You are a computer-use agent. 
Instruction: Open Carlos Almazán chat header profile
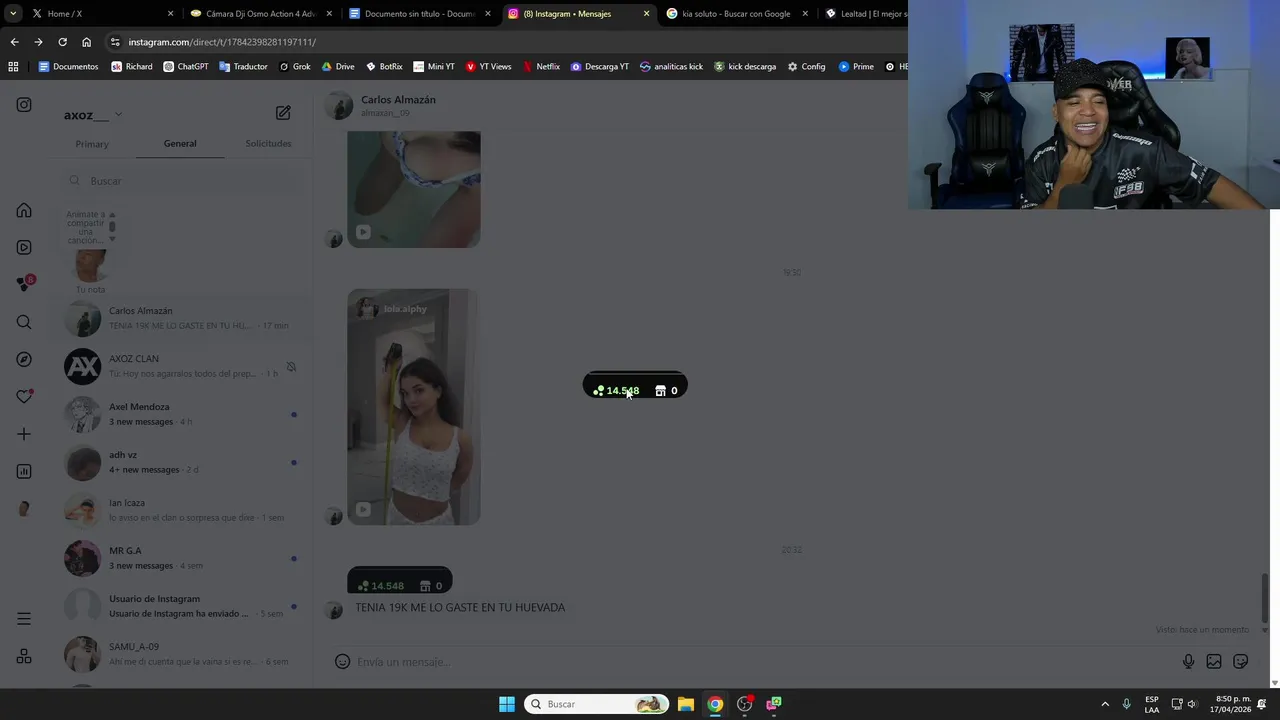coord(381,105)
